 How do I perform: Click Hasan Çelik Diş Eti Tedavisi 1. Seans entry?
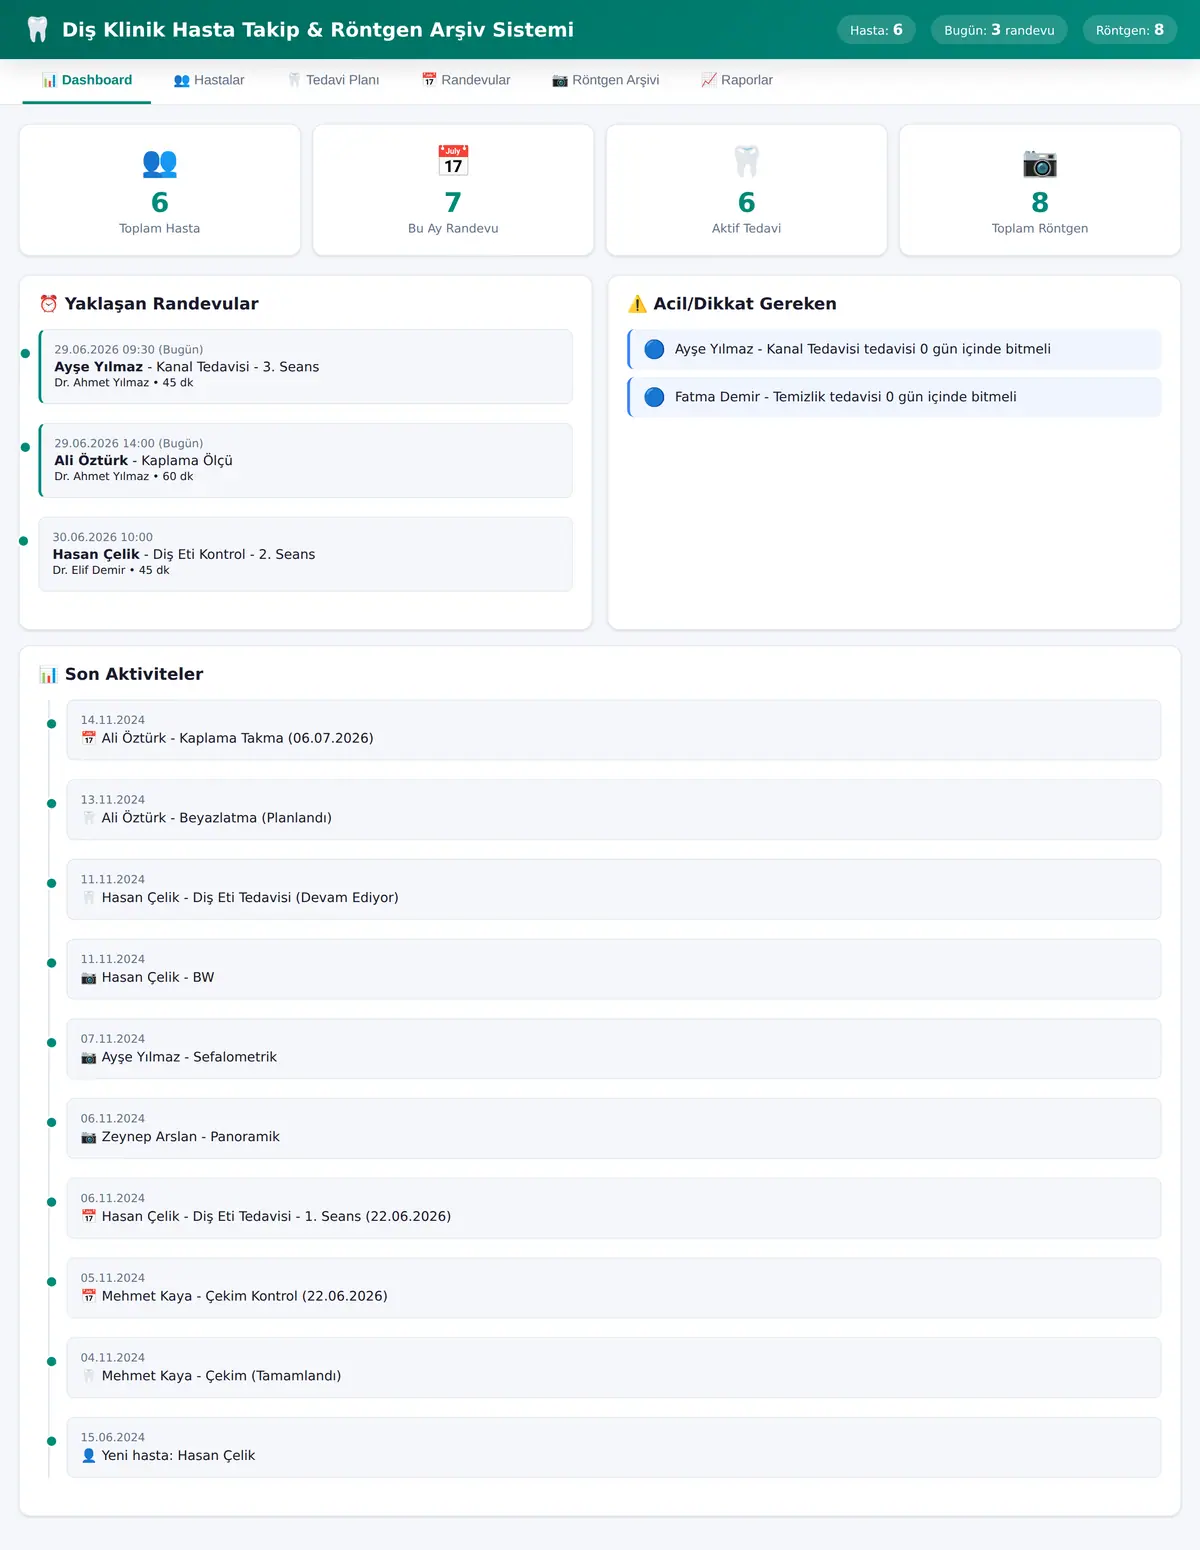tap(614, 1209)
